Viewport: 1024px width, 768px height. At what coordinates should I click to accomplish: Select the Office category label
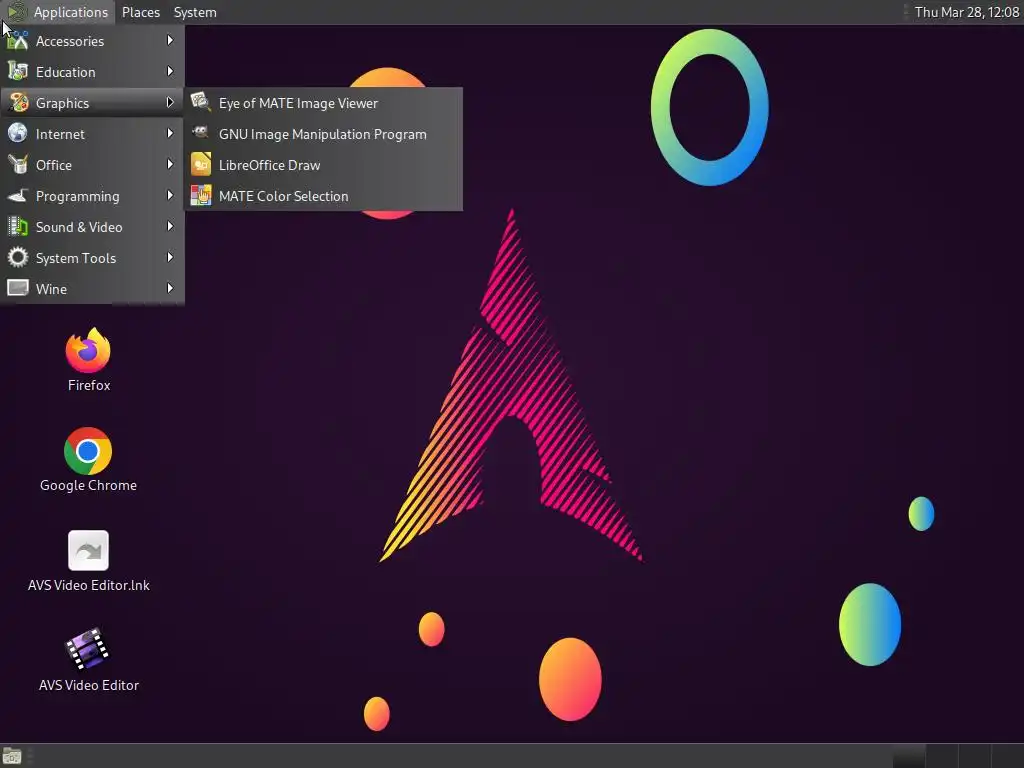(x=54, y=165)
